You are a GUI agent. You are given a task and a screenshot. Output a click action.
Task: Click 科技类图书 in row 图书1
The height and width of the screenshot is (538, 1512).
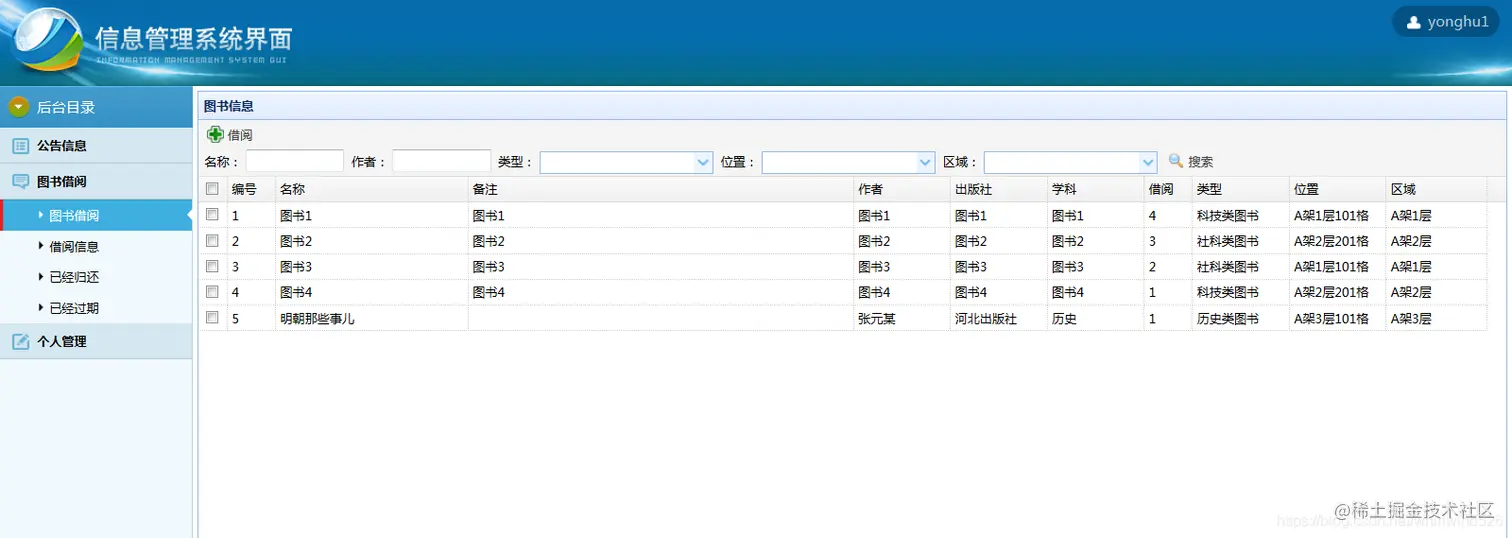click(1227, 215)
